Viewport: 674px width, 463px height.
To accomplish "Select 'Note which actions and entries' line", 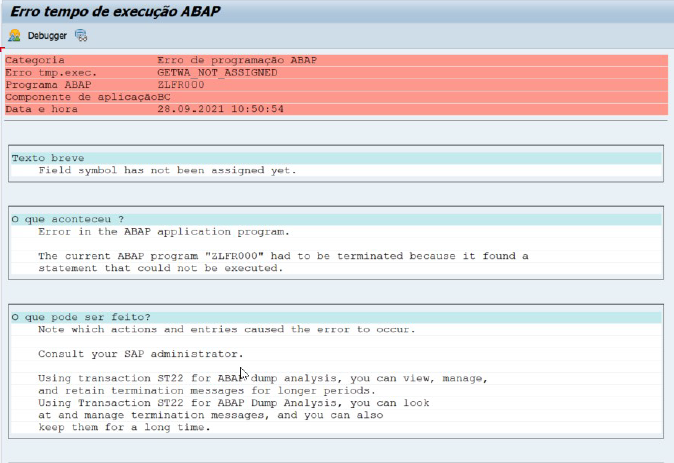I will (x=227, y=329).
